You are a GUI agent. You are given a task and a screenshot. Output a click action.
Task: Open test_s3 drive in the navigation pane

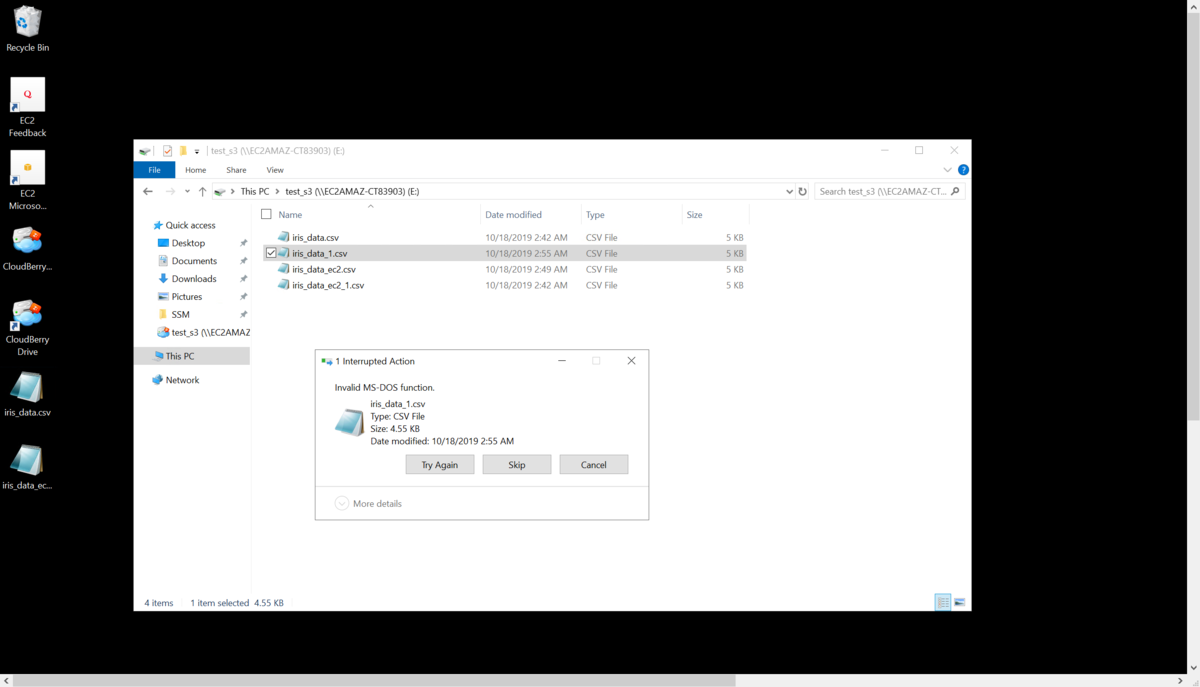click(203, 332)
